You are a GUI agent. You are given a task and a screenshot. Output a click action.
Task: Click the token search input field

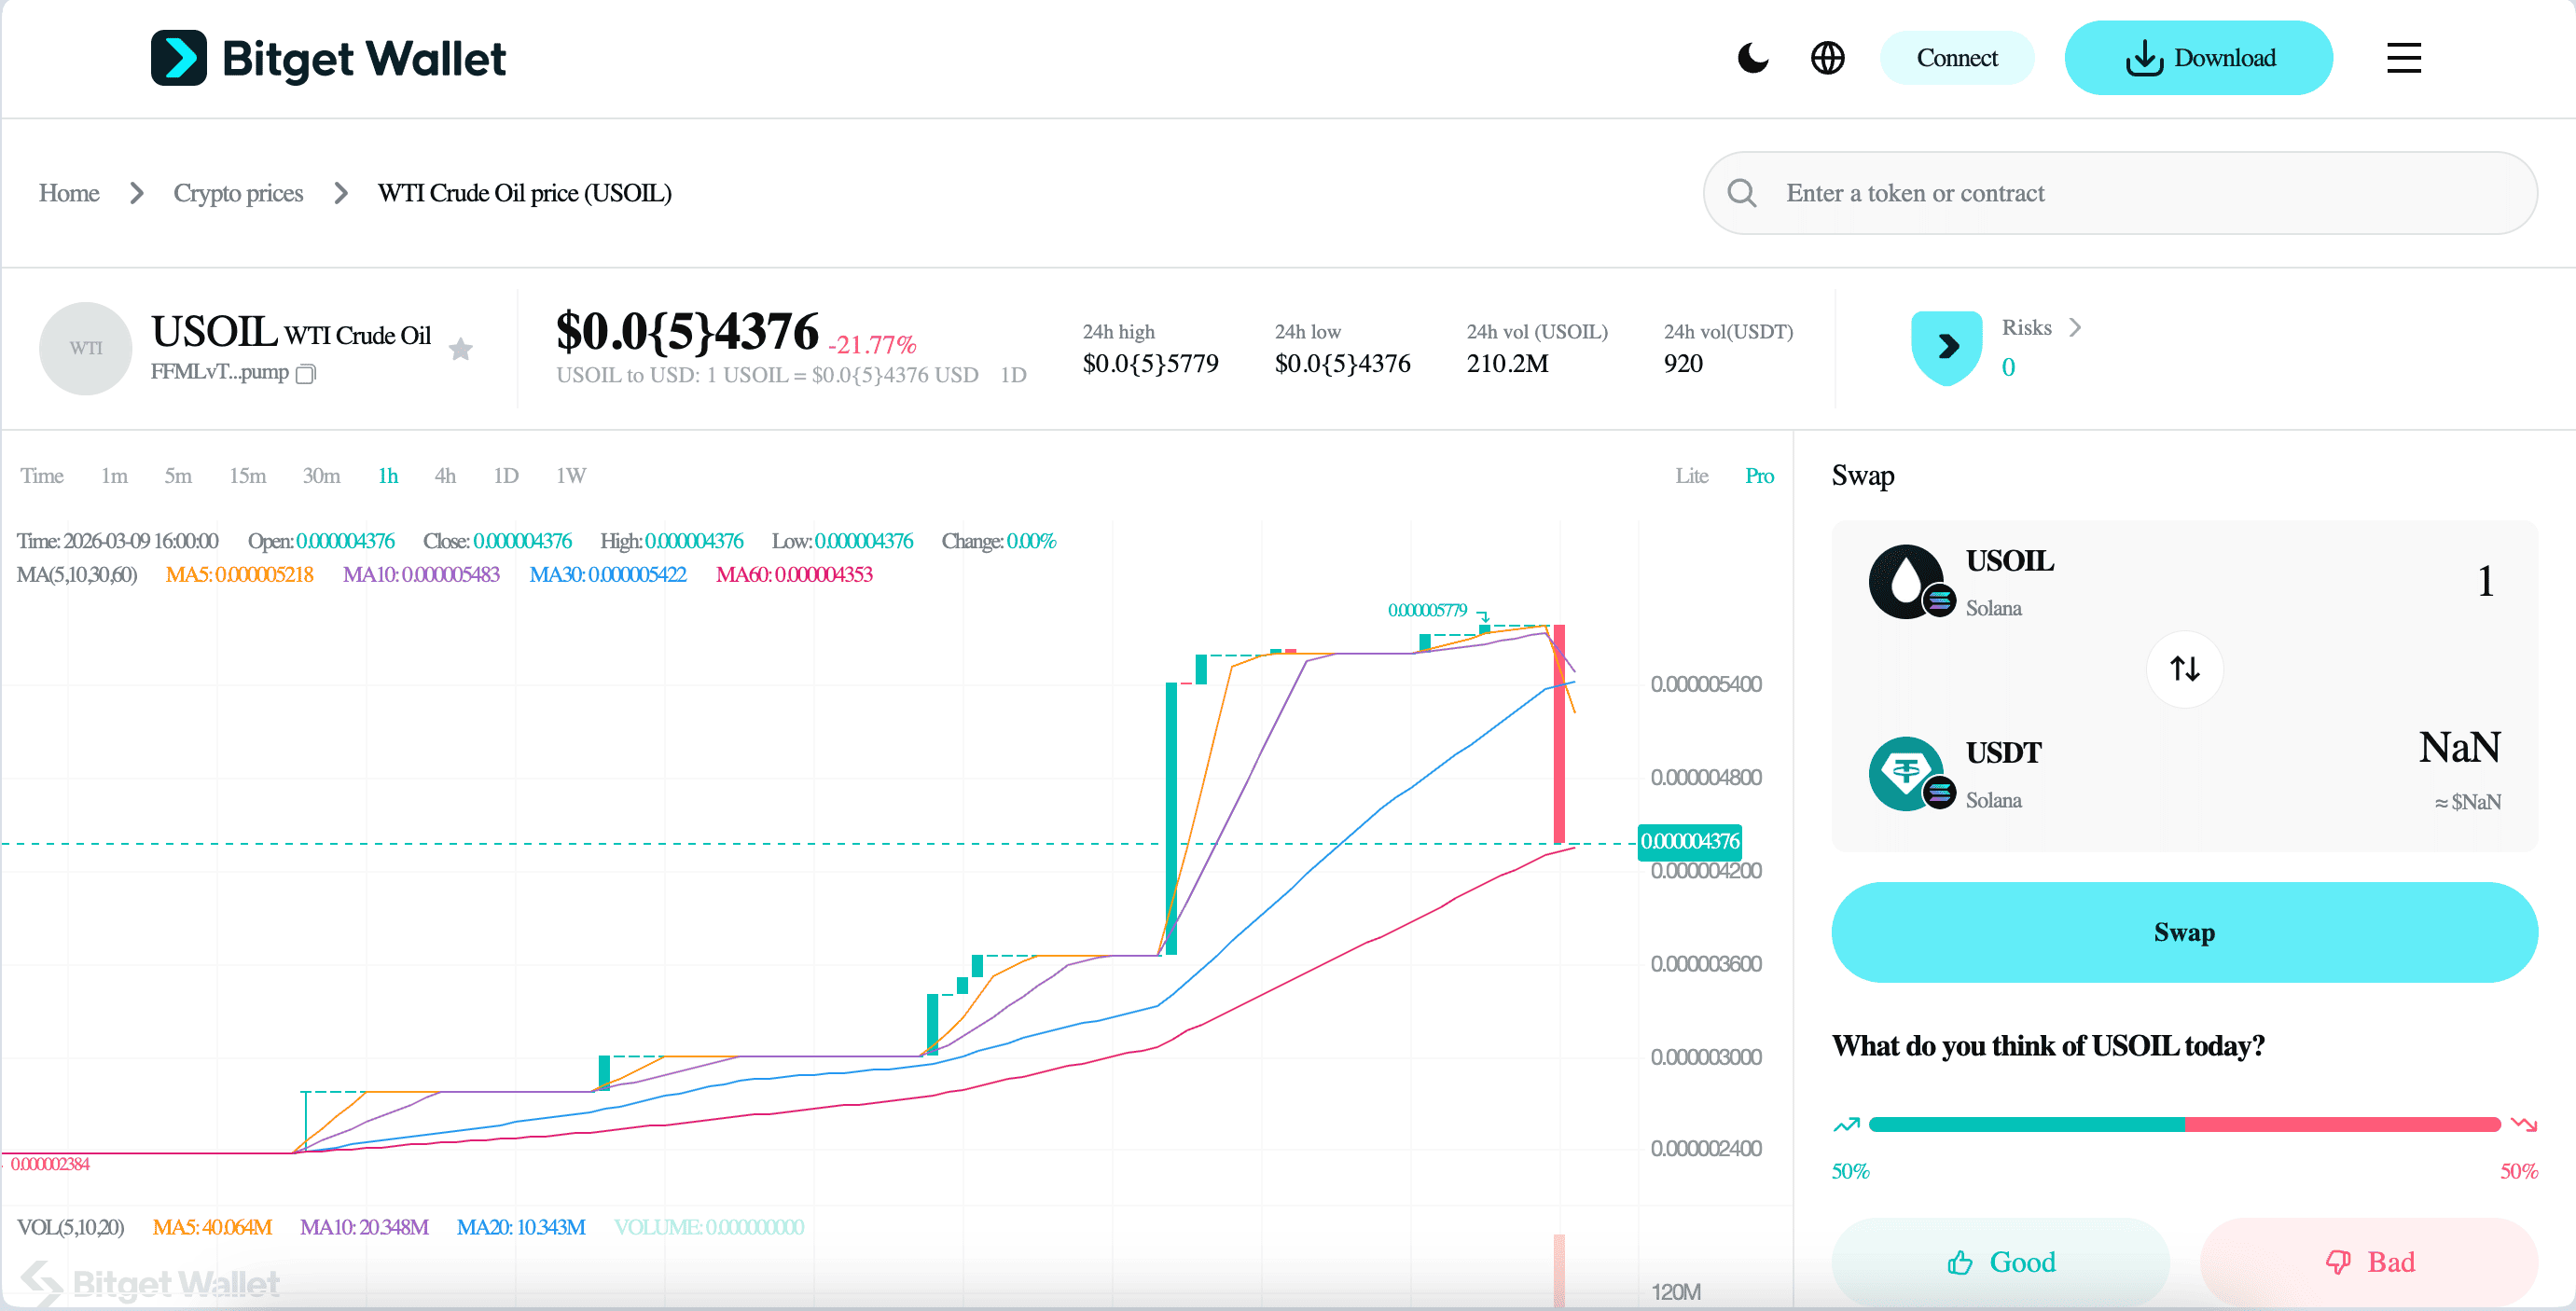click(x=2100, y=192)
